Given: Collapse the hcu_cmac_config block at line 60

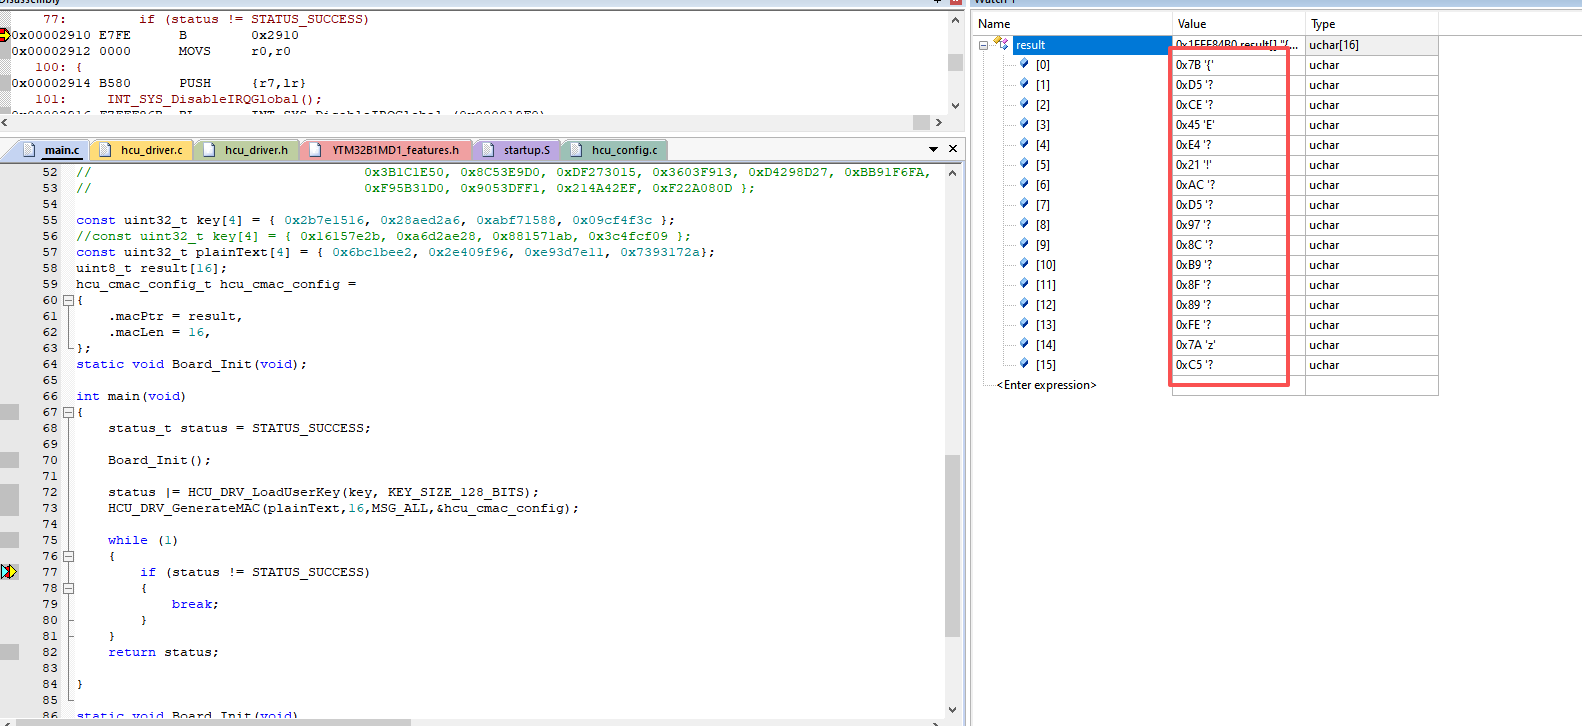Looking at the screenshot, I should click(x=68, y=300).
